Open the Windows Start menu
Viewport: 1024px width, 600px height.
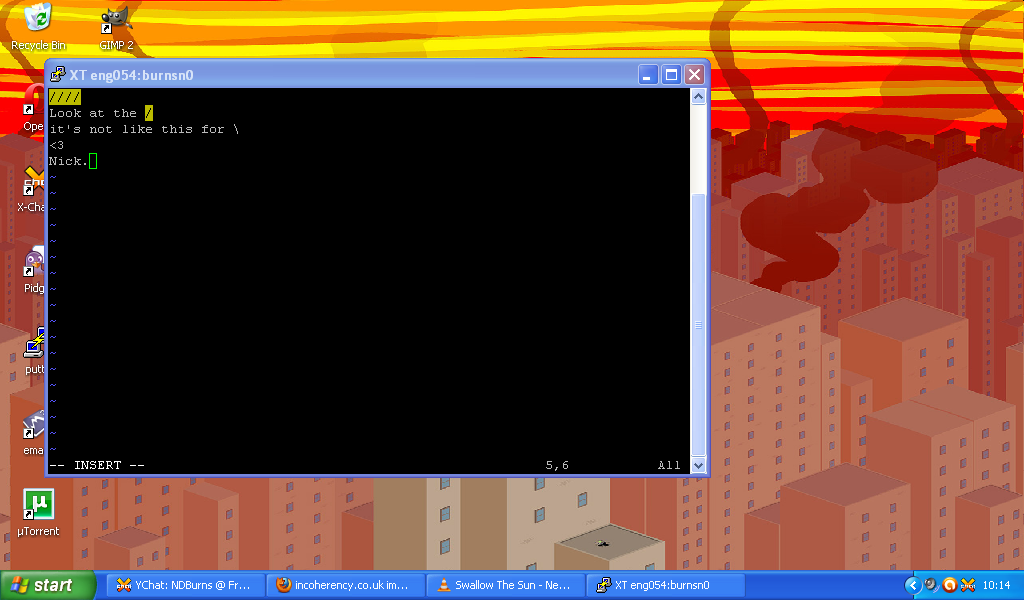pyautogui.click(x=47, y=585)
